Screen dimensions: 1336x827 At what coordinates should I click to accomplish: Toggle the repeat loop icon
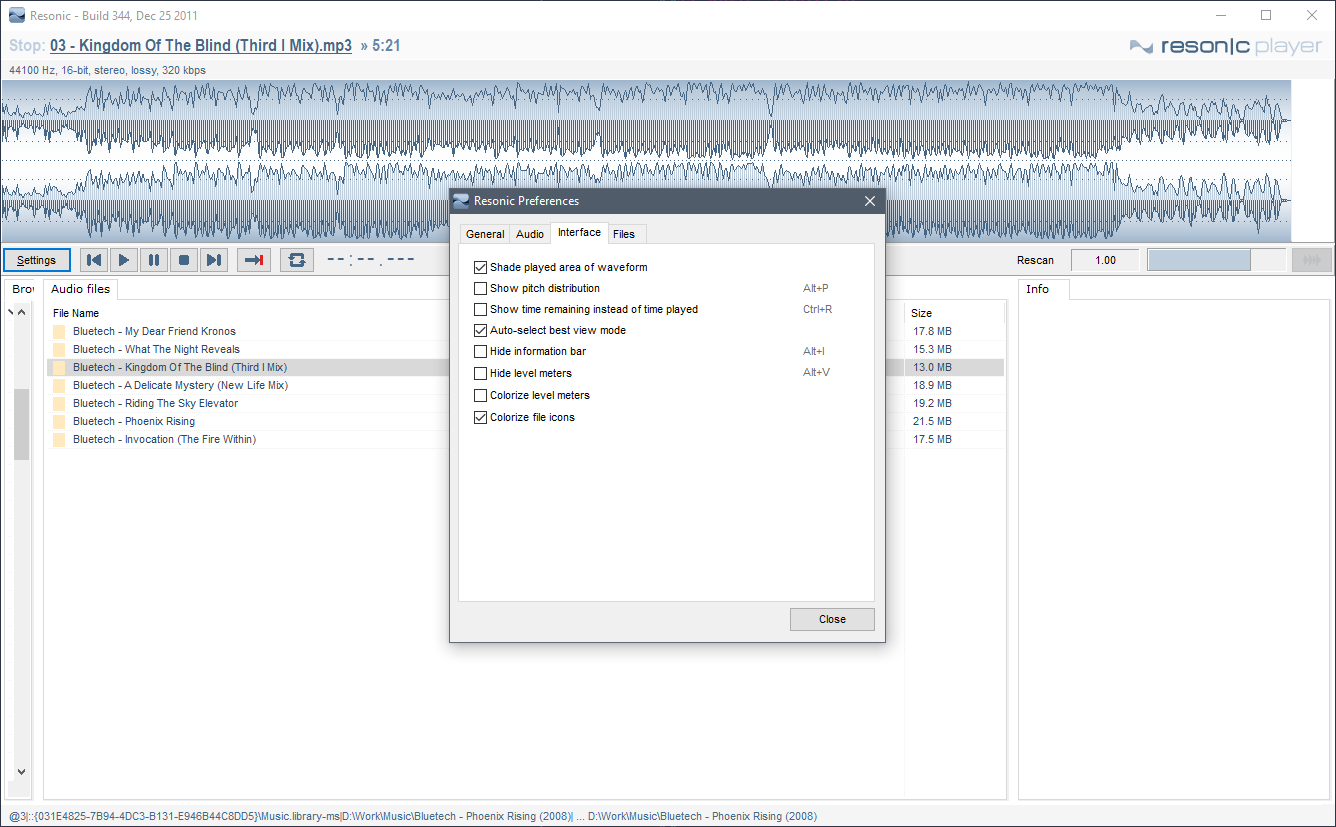point(296,260)
